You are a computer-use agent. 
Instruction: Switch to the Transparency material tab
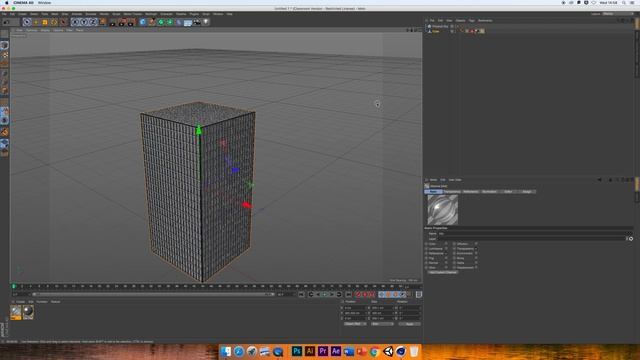coord(452,191)
